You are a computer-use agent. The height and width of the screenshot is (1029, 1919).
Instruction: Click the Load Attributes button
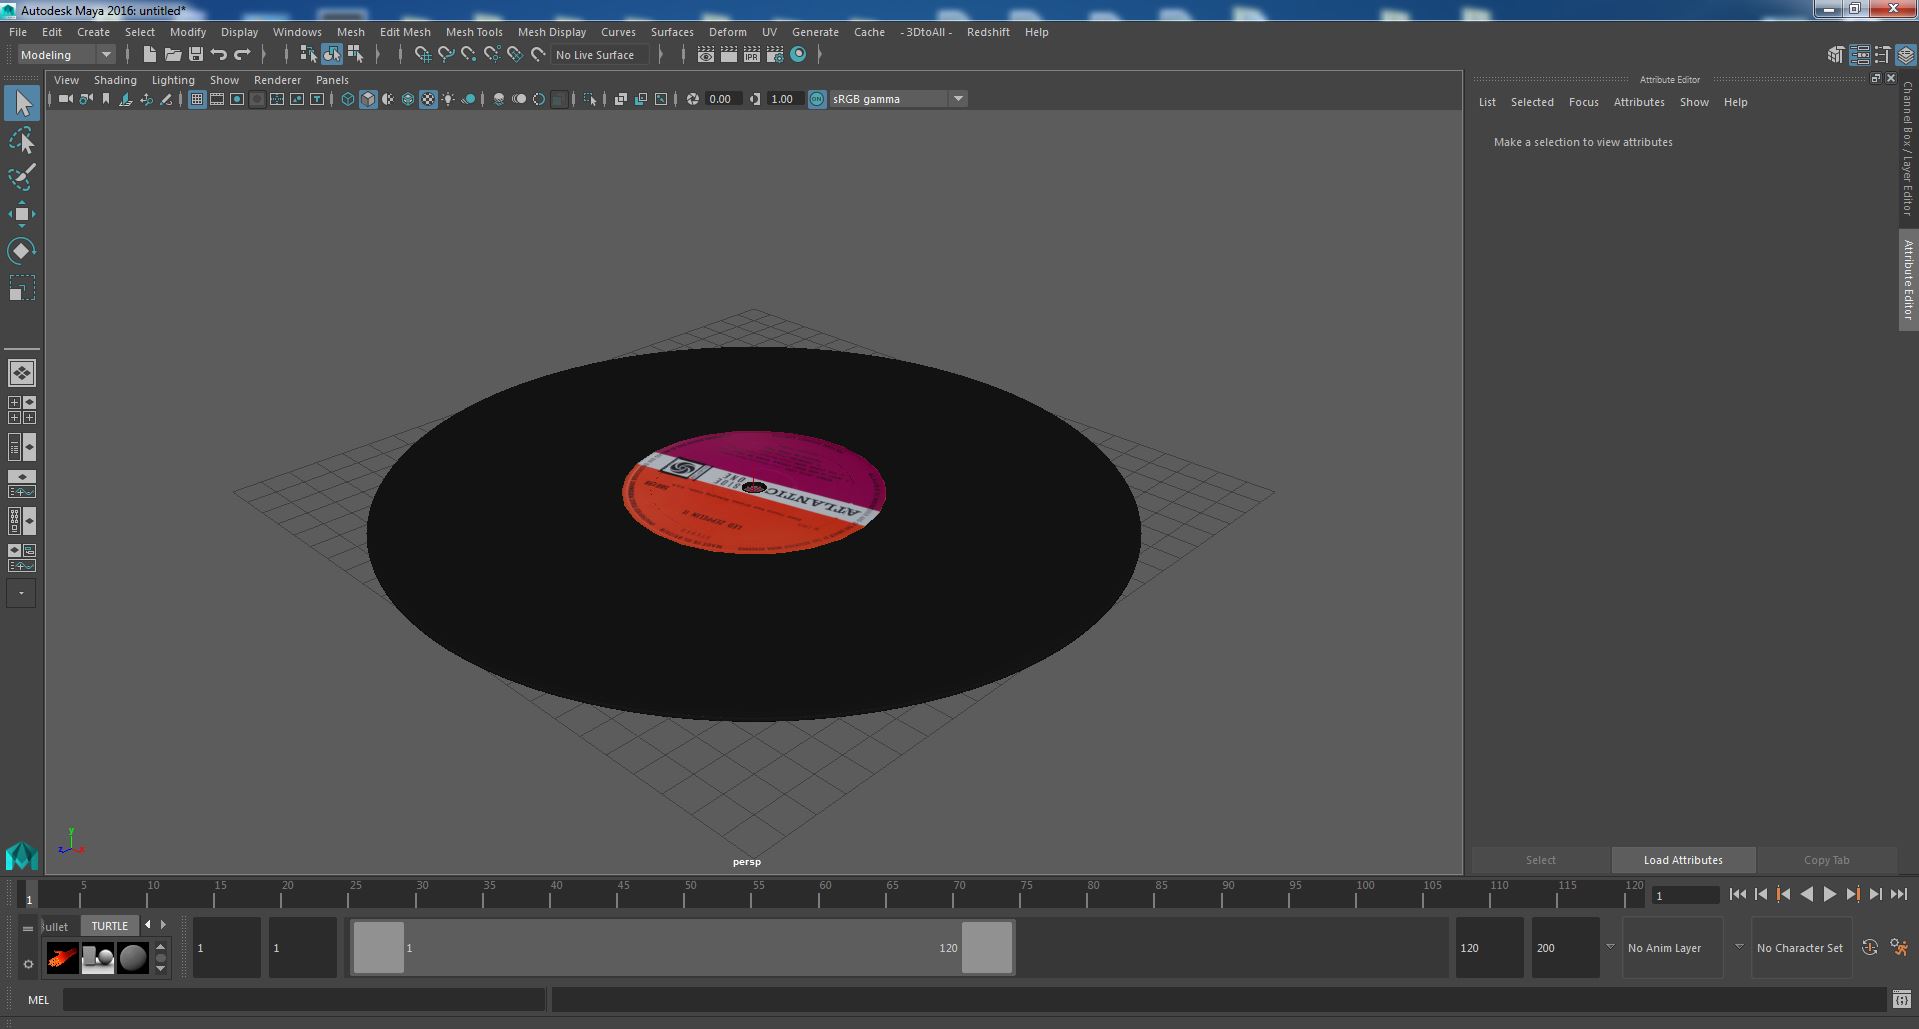(x=1683, y=860)
